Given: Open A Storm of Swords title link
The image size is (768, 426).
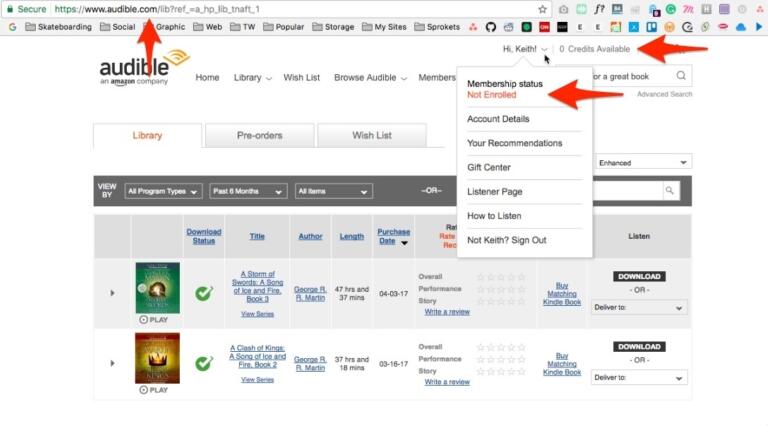Looking at the screenshot, I should 257,286.
